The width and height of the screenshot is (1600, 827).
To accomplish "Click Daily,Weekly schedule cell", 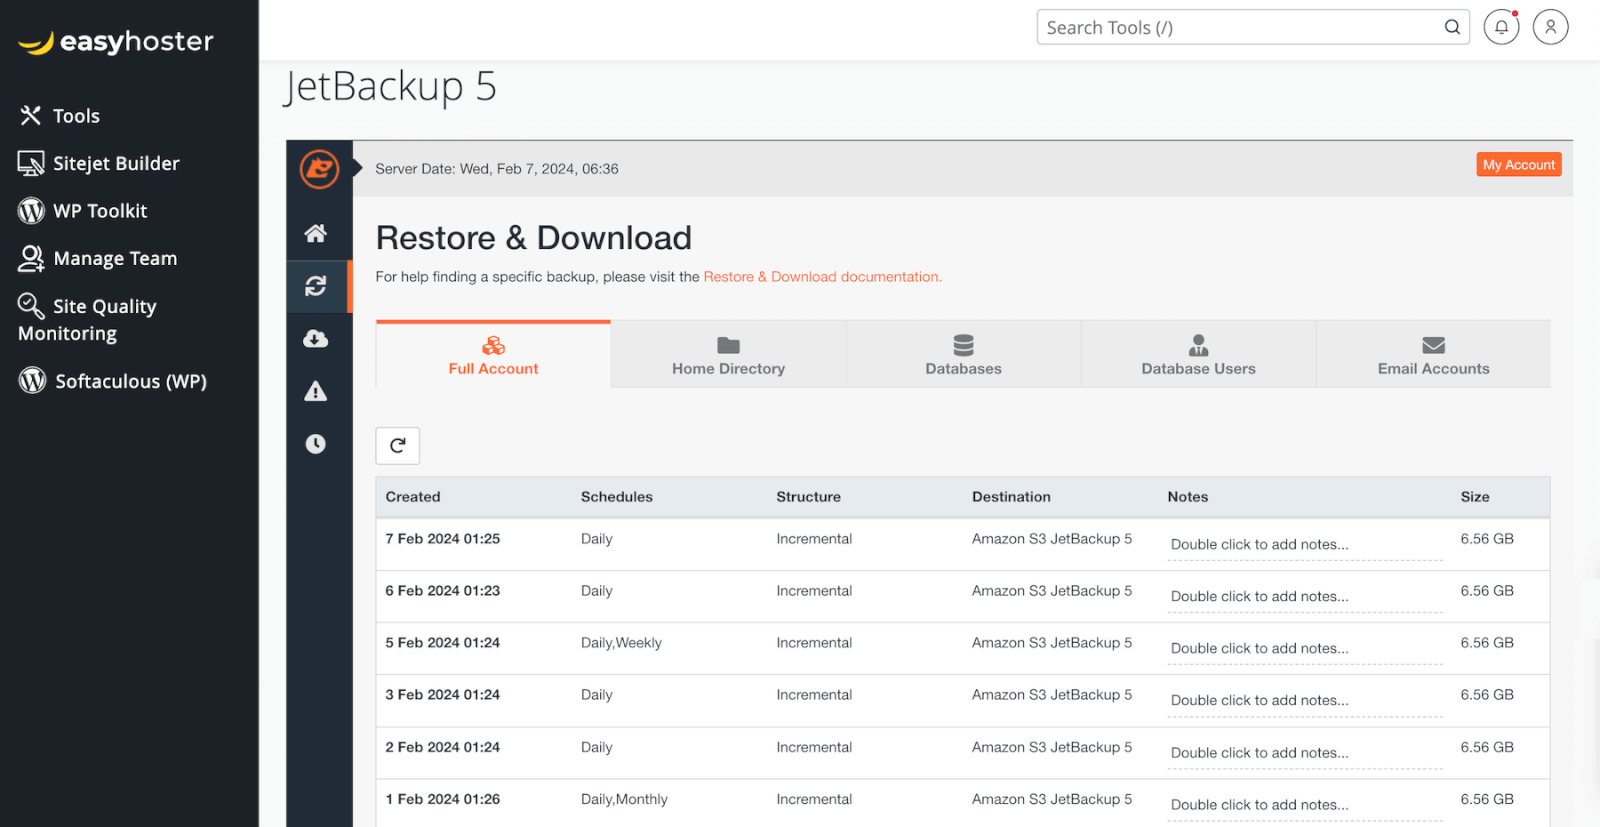I will 621,643.
